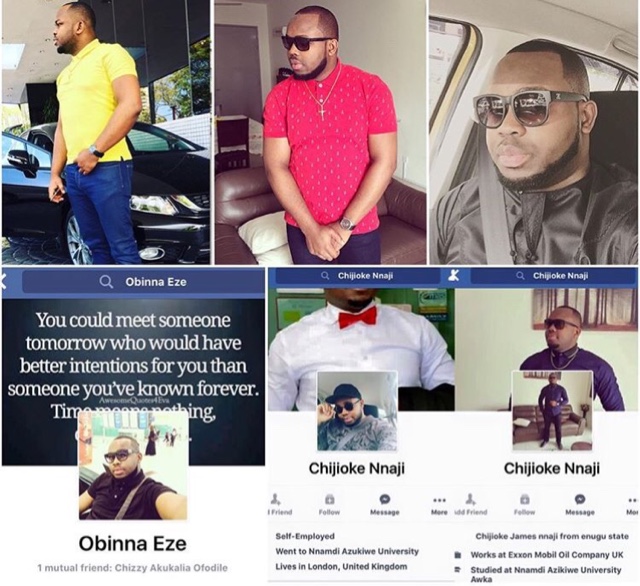Click the back arrow between Chijioke search bars
640x586 pixels.
[x=453, y=275]
